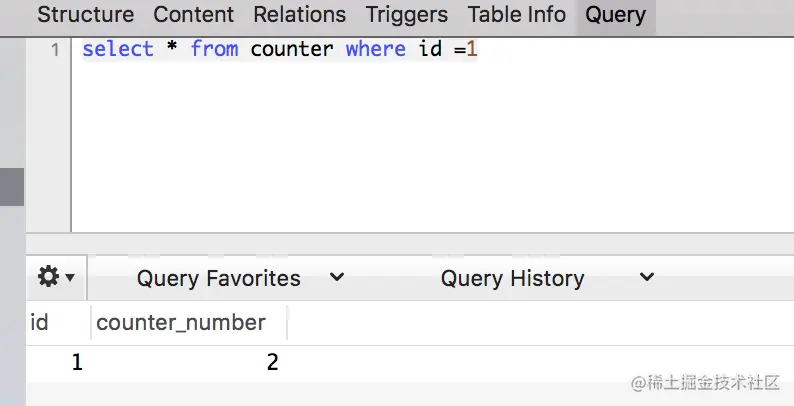794x406 pixels.
Task: Click the word counter in the query
Action: [x=291, y=49]
